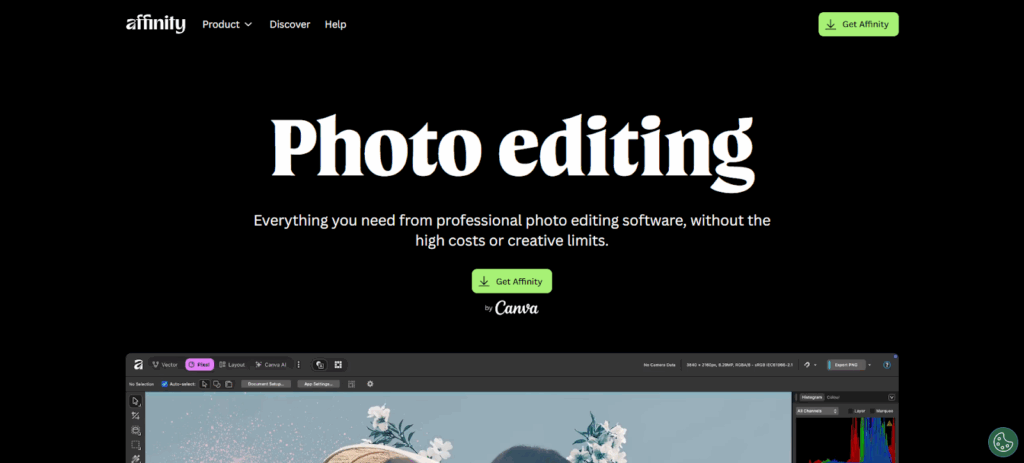Toggle the Auto-select checkbox
The height and width of the screenshot is (463, 1024).
[x=164, y=383]
